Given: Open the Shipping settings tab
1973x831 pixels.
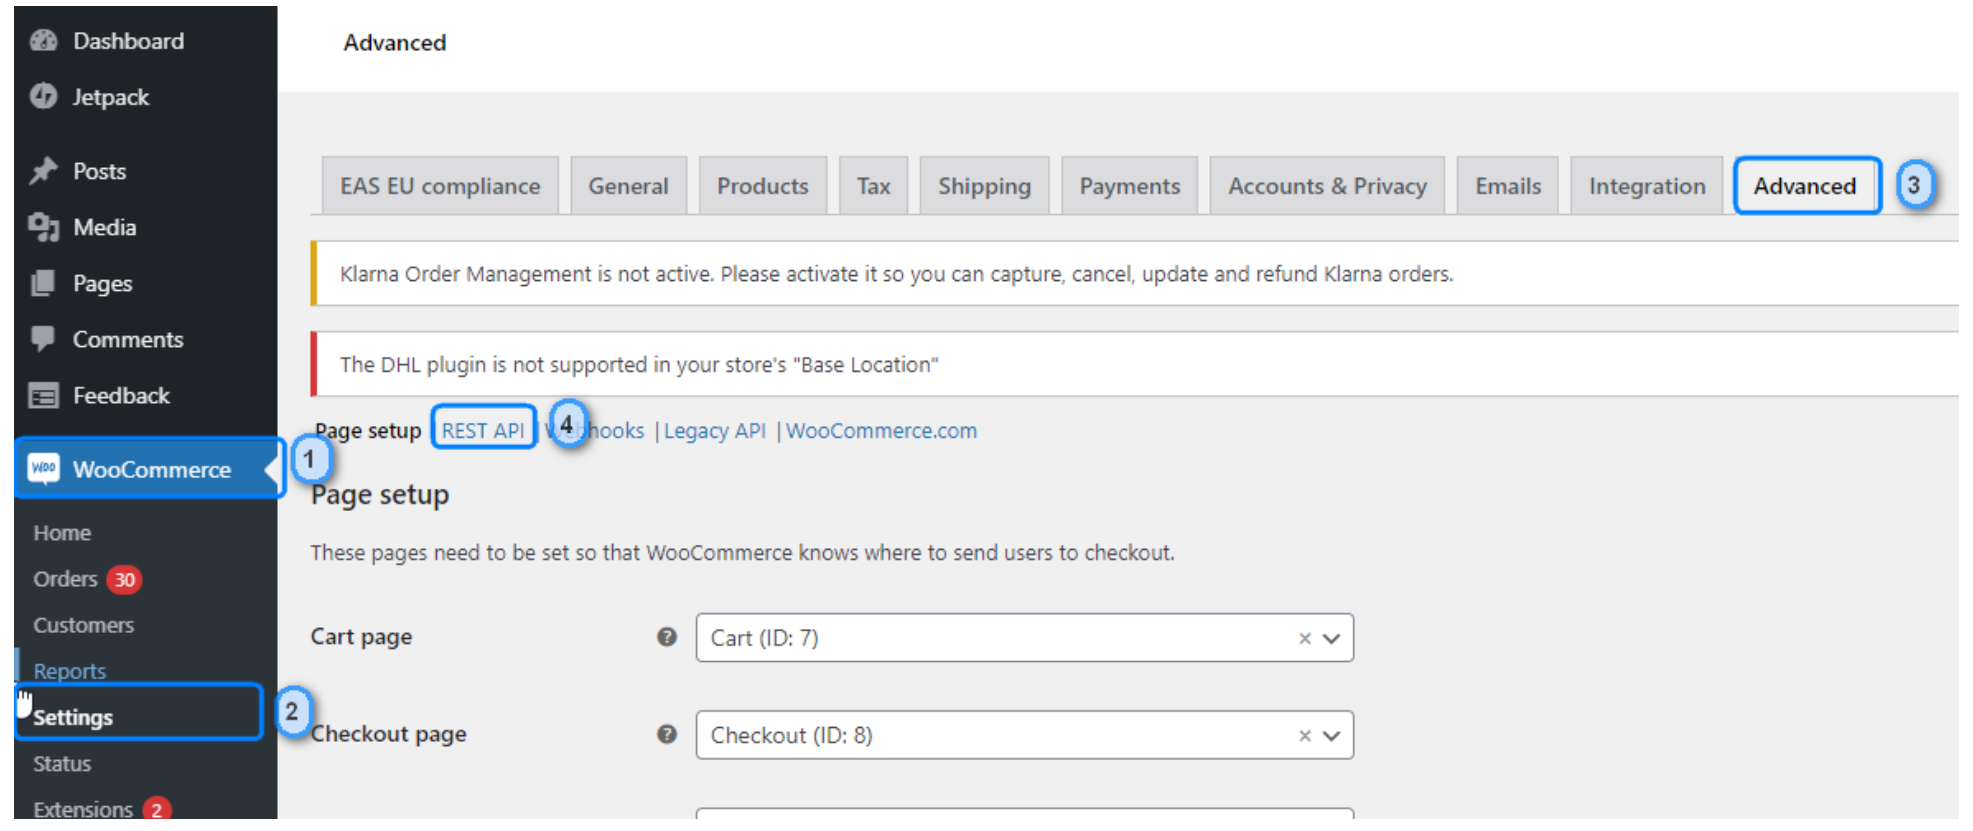Looking at the screenshot, I should 984,186.
